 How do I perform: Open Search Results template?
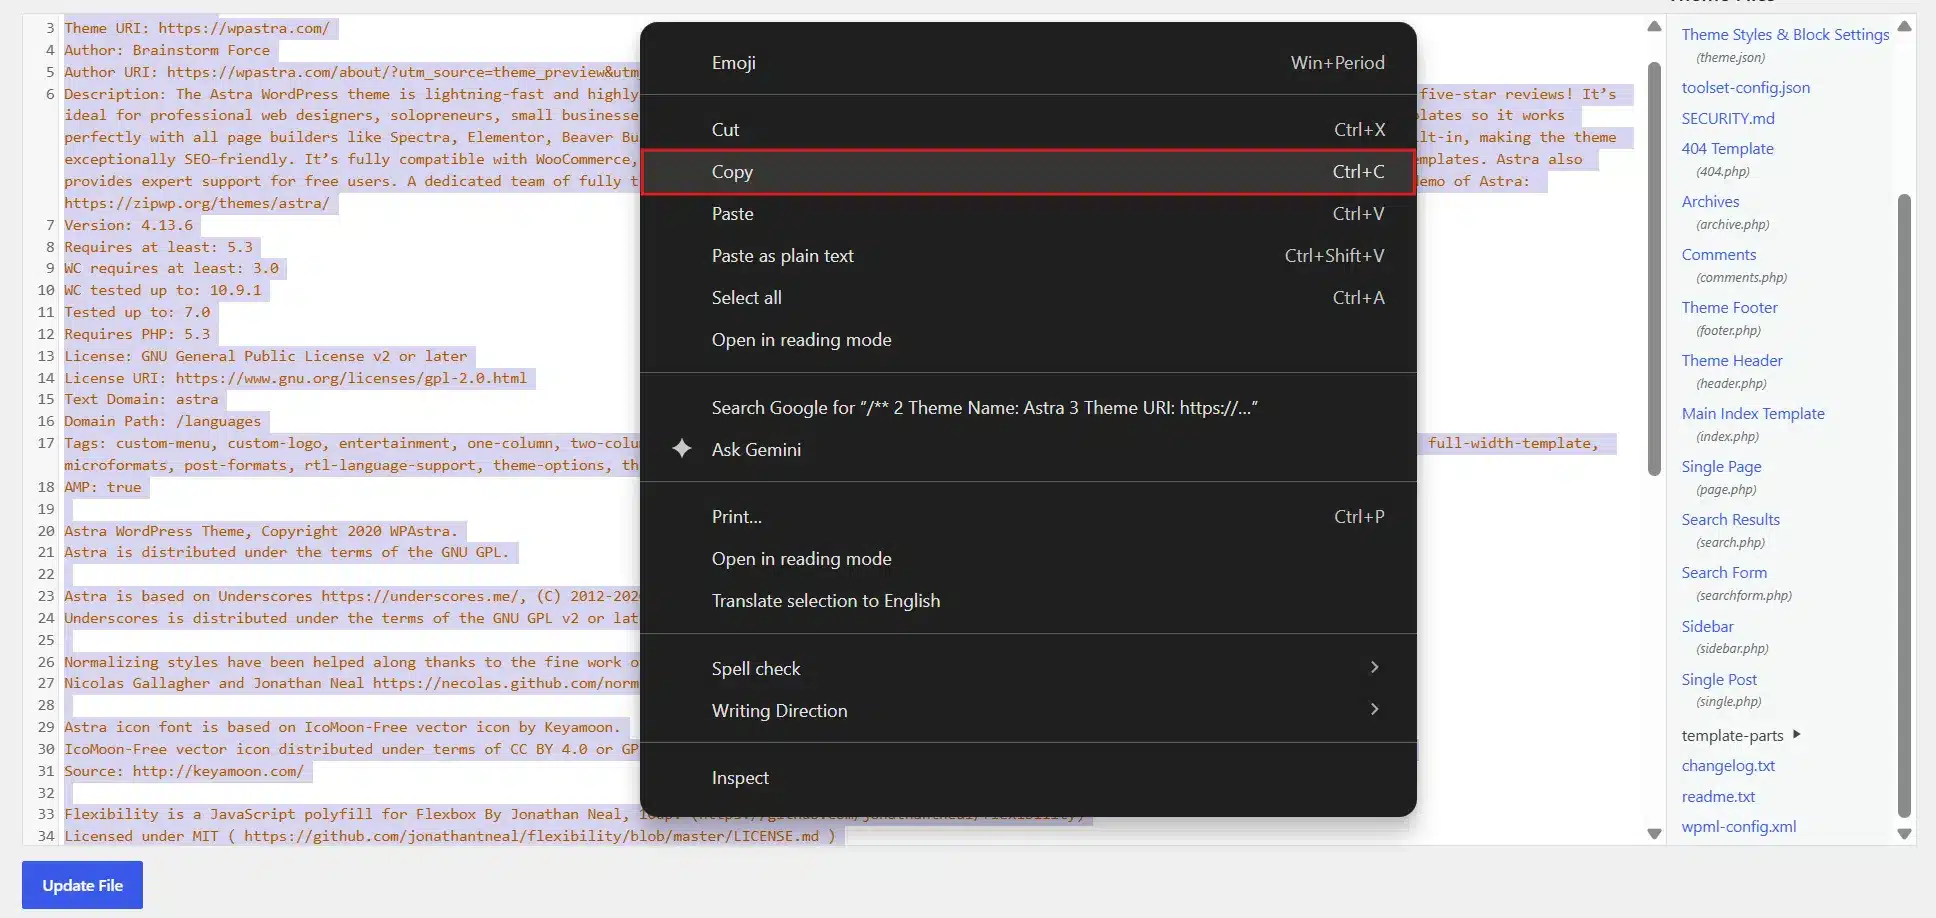click(x=1730, y=519)
